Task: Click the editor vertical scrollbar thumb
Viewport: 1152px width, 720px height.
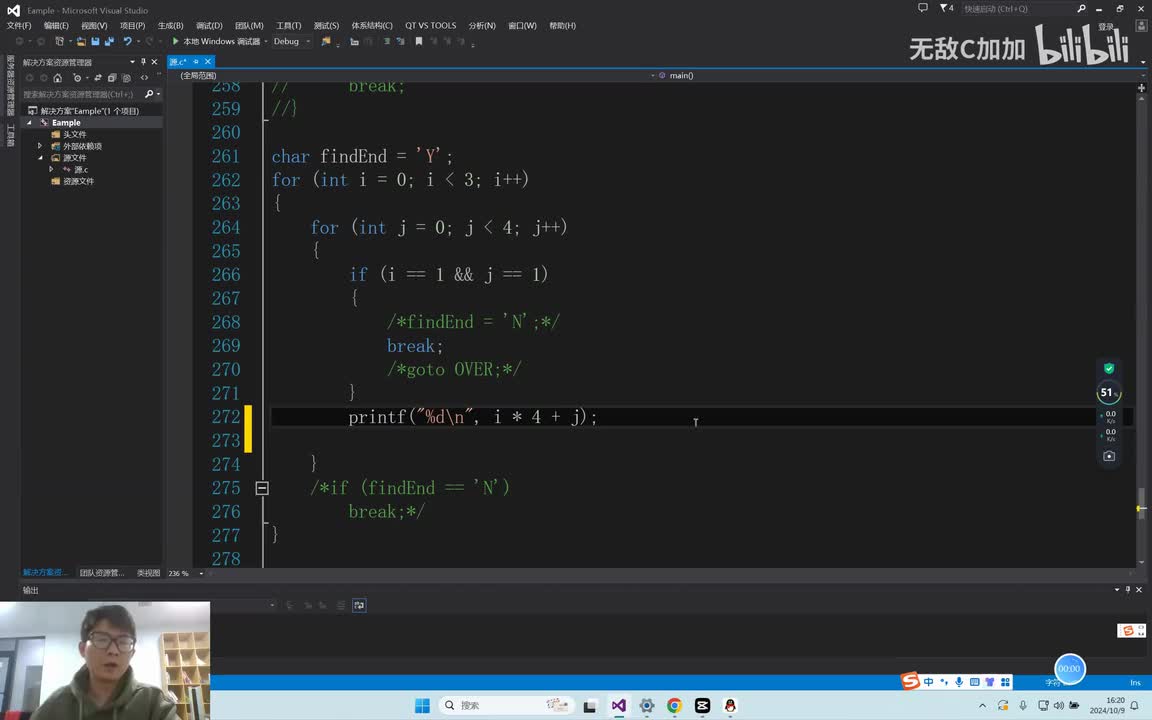Action: coord(1141,501)
